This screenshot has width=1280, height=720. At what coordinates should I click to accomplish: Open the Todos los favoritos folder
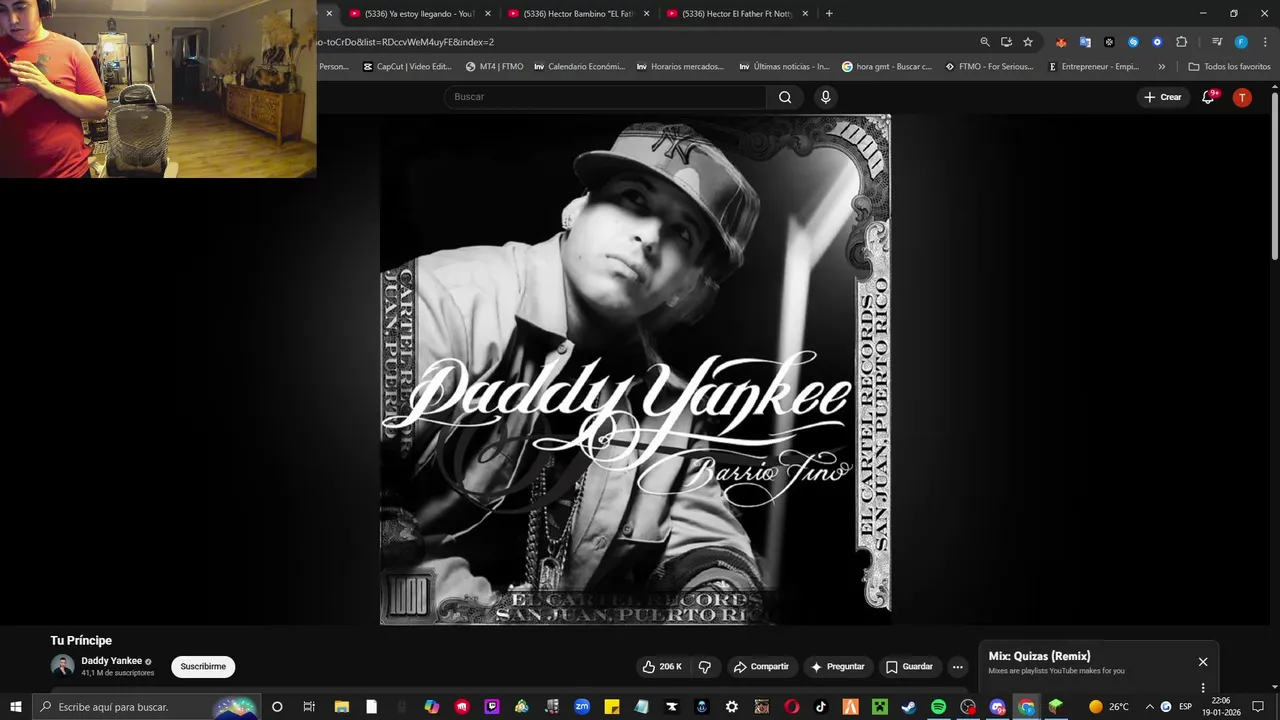tap(1229, 67)
